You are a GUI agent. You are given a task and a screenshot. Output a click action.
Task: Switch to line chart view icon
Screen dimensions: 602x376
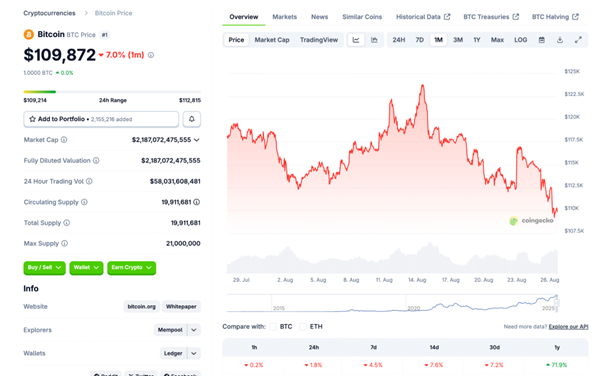[x=356, y=40]
